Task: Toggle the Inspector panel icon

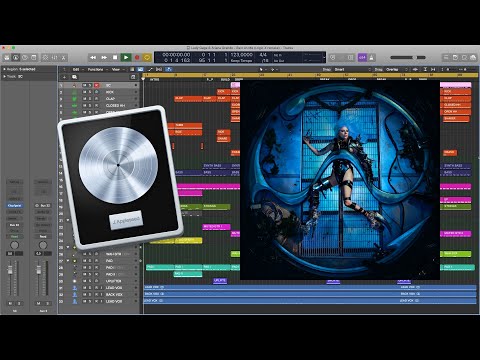Action: [x=16, y=58]
